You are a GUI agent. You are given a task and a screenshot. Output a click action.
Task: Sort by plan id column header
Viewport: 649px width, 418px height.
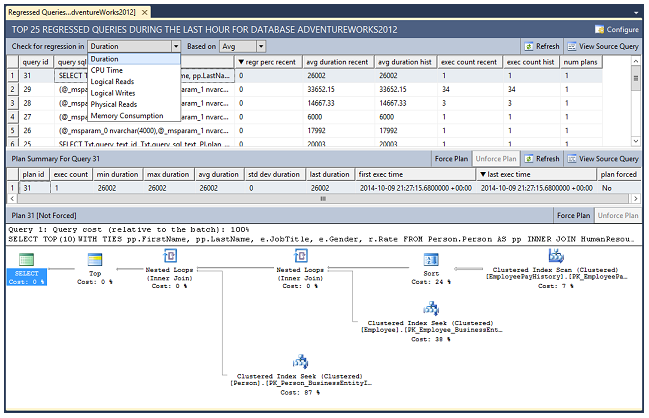[34, 174]
